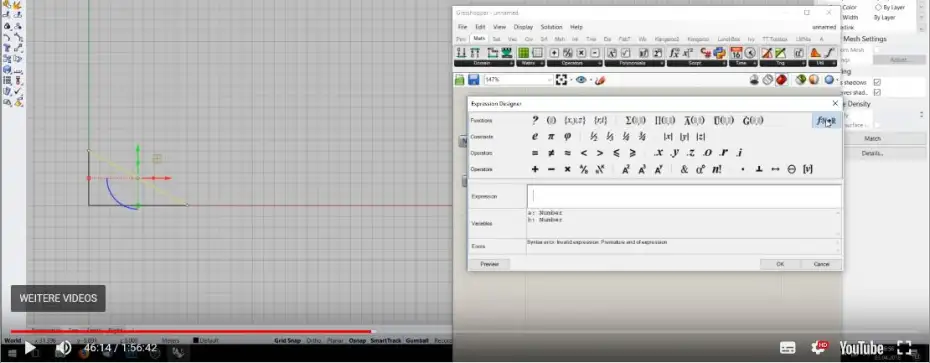This screenshot has height=363, width=930.
Task: Select the clock time component icon
Action: 750,53
